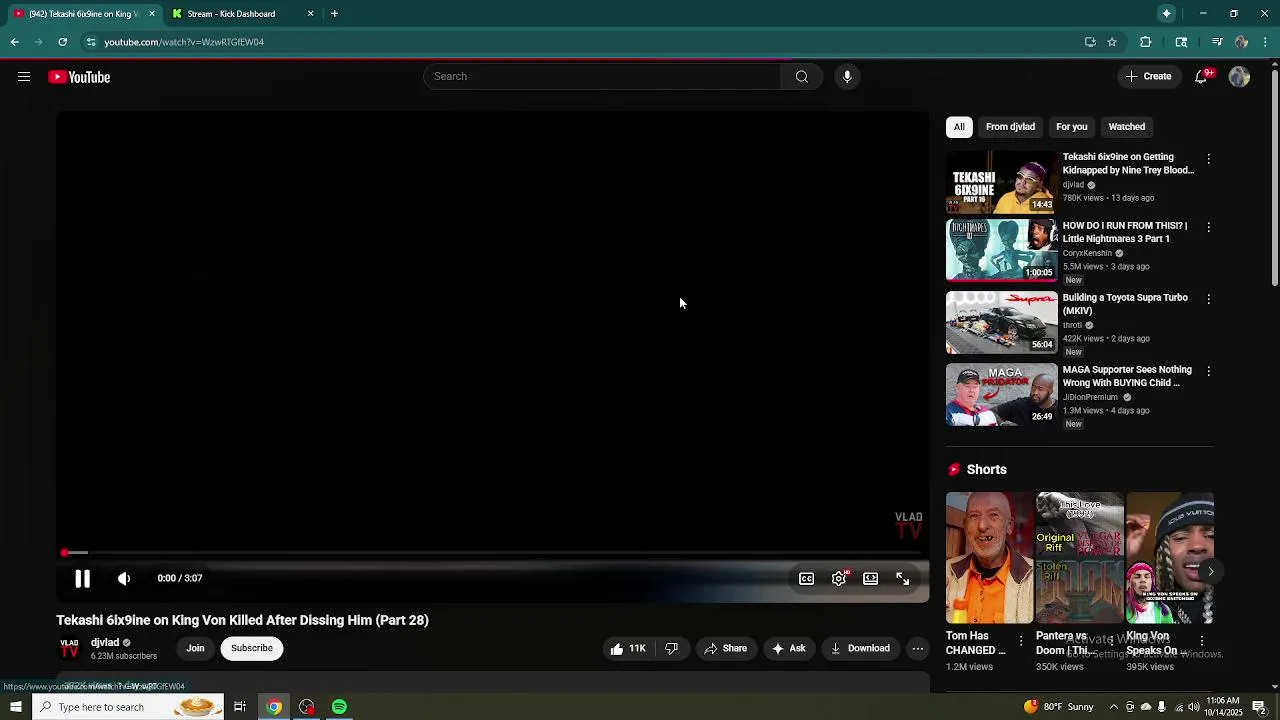The image size is (1280, 720).
Task: Open Tekashi 6ix9ine Kidnapped video thumbnail
Action: (x=1001, y=182)
